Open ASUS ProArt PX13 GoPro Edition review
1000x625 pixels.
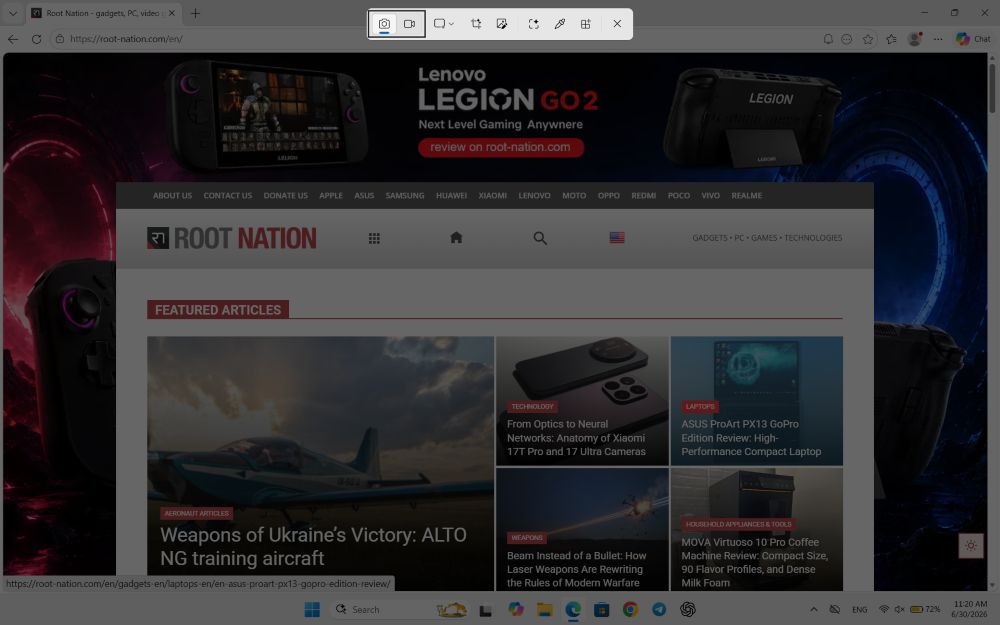(751, 438)
